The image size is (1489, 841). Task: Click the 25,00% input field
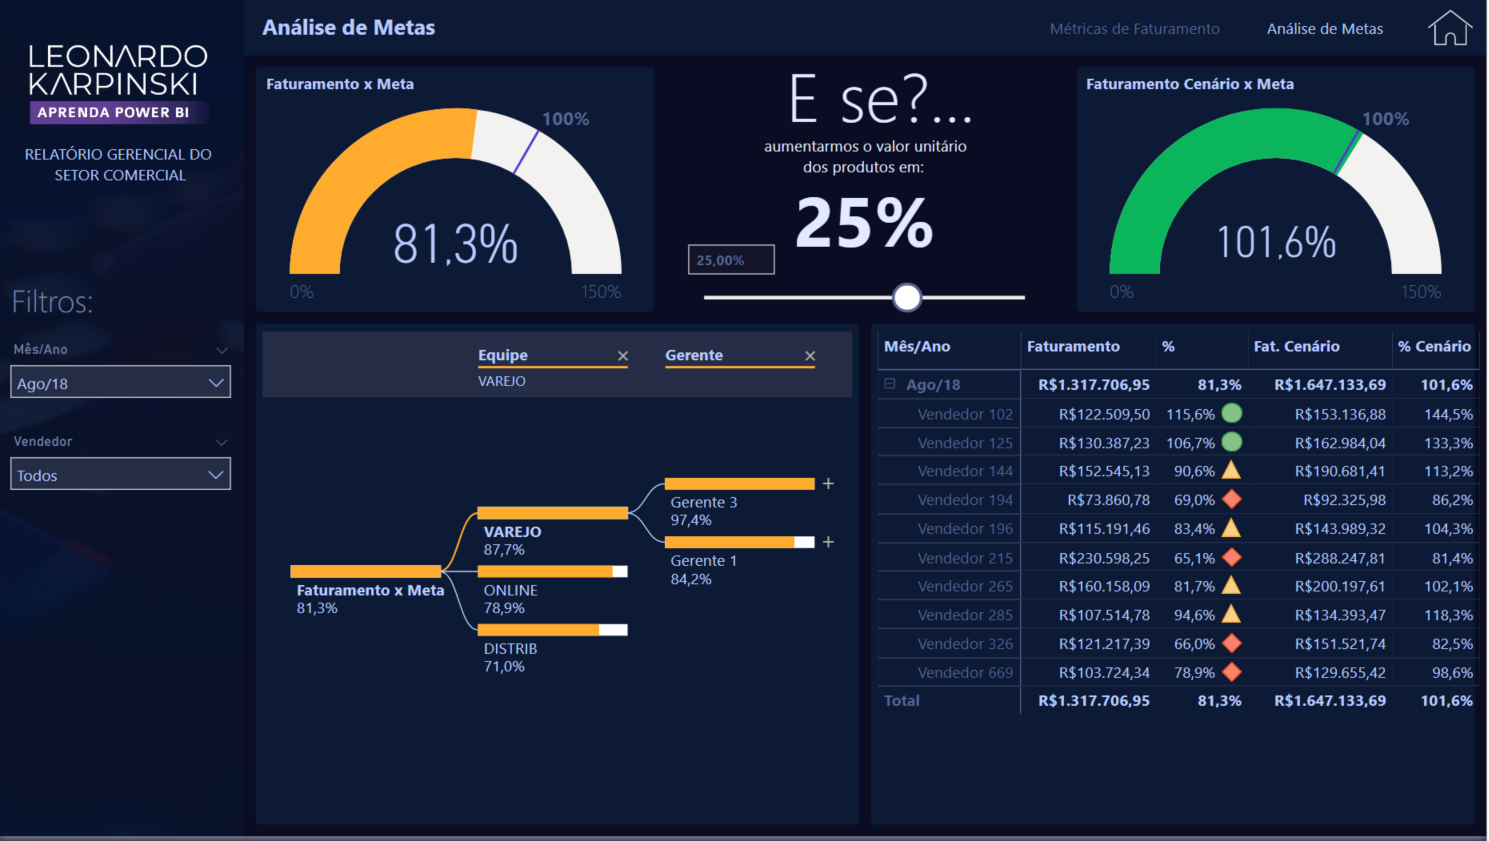click(730, 259)
